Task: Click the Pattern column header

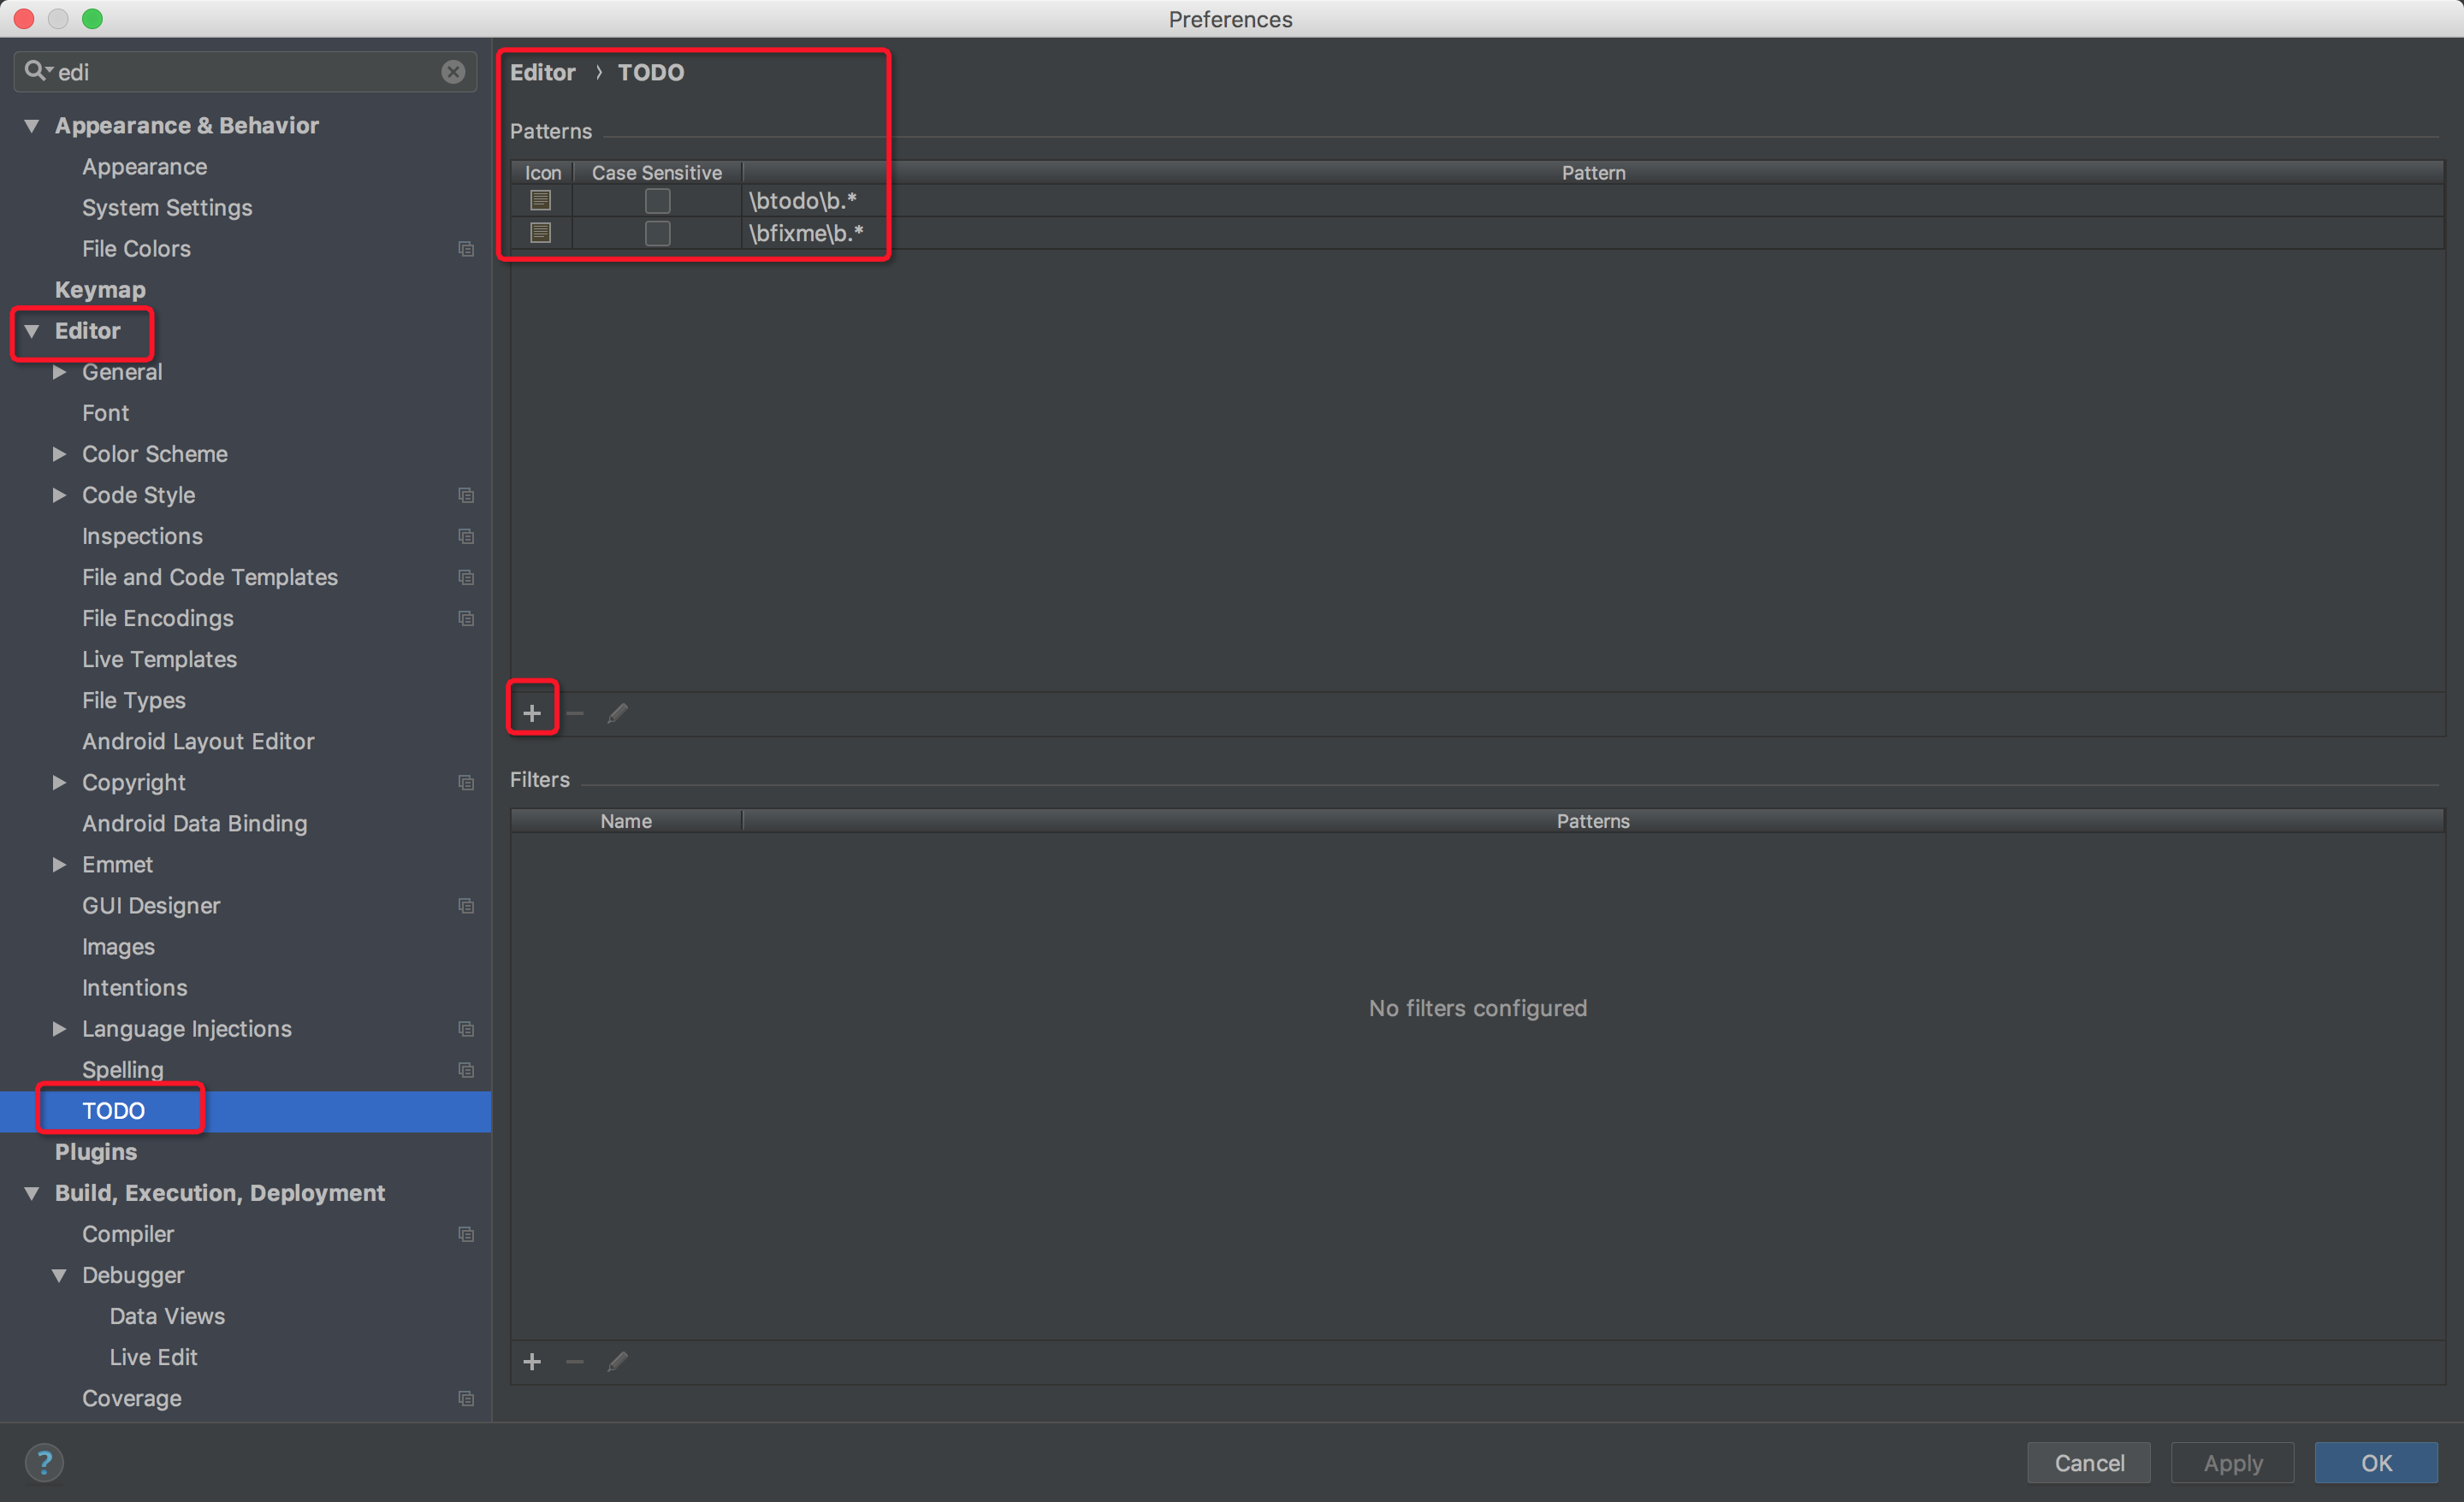Action: tap(1592, 173)
